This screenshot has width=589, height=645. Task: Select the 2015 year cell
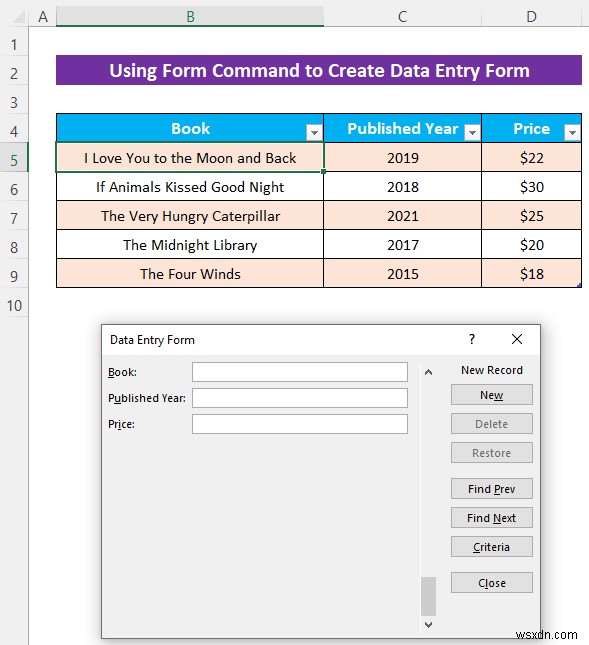coord(403,274)
